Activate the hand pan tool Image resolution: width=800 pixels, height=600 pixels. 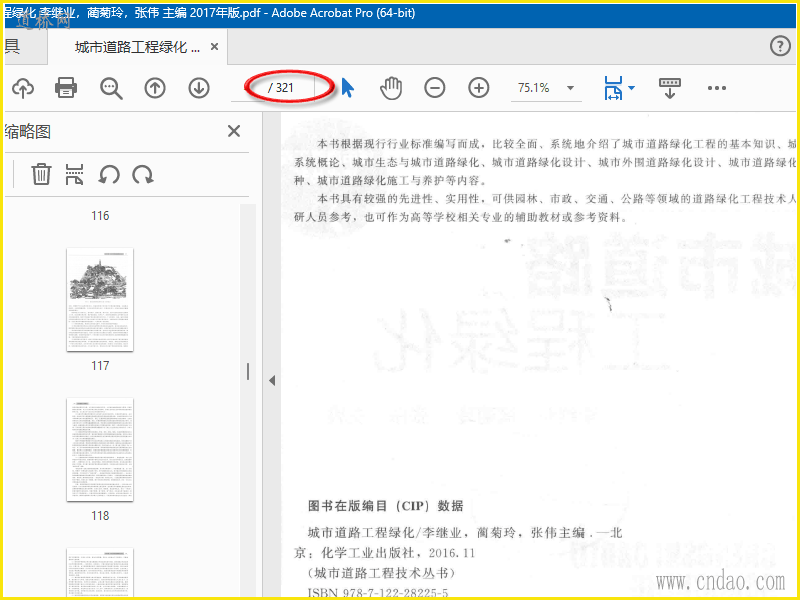pos(391,88)
